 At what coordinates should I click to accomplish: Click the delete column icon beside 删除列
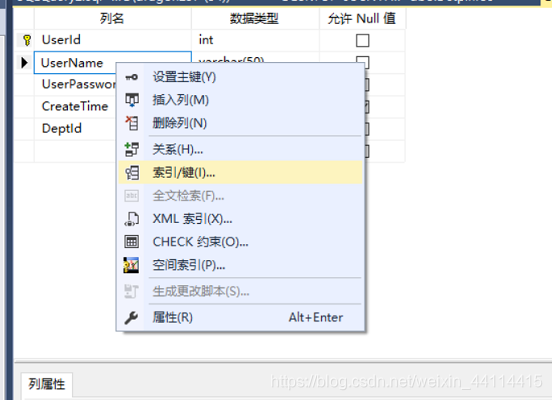pyautogui.click(x=132, y=123)
